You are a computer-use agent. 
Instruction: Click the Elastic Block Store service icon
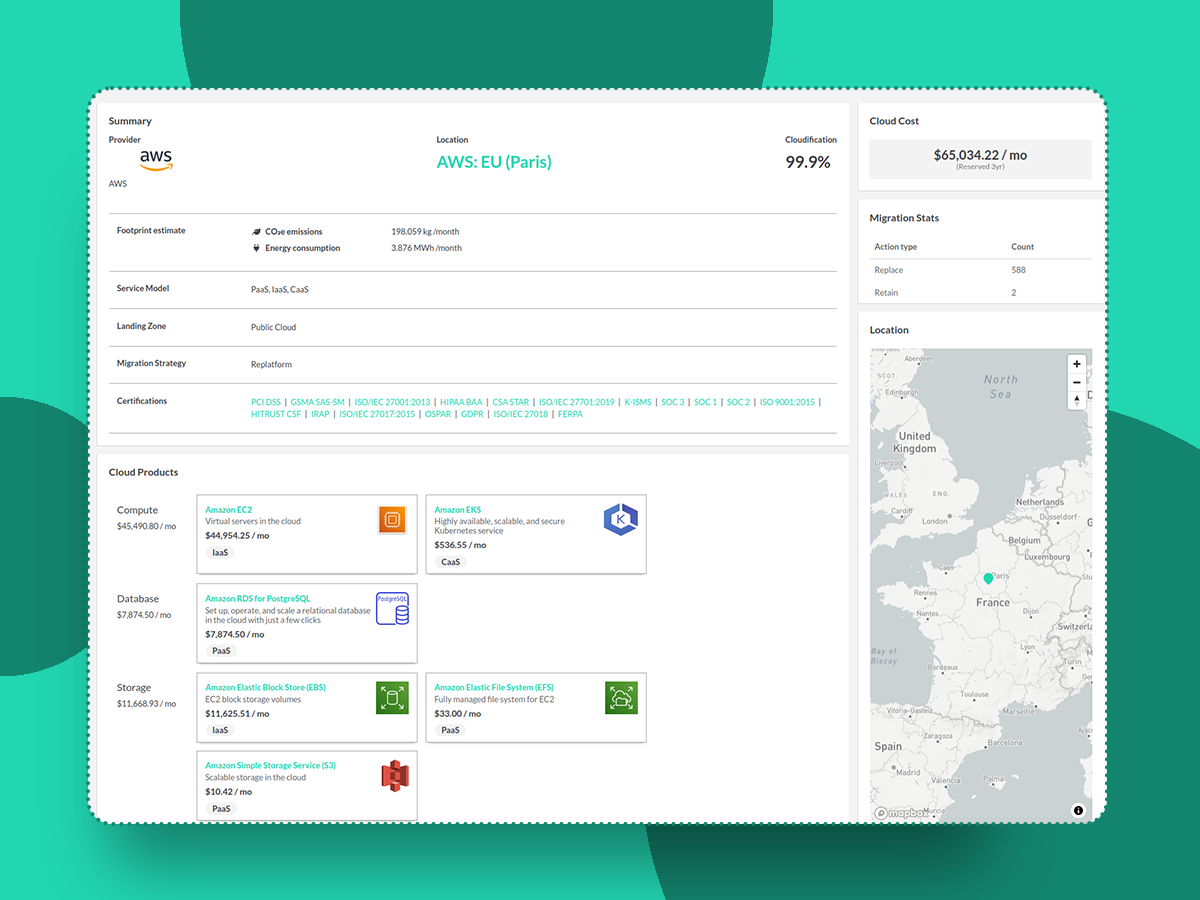393,697
